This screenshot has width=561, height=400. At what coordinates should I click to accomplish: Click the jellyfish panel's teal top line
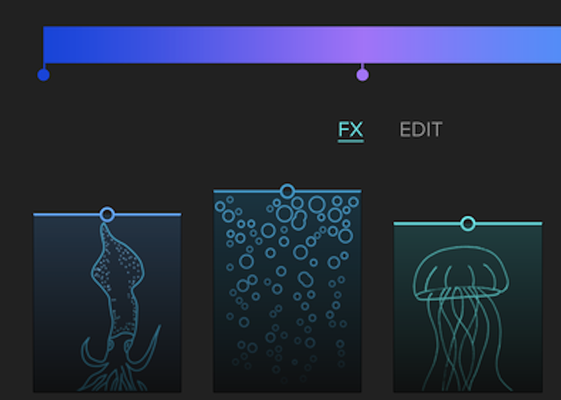468,224
